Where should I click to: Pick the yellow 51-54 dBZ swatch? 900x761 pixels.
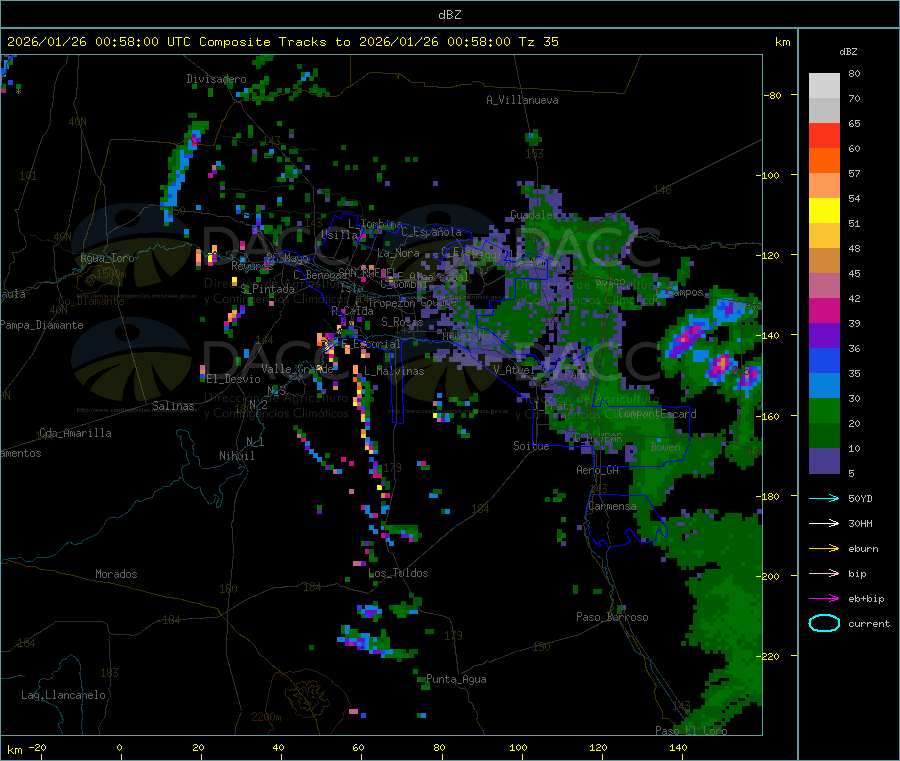tap(824, 211)
